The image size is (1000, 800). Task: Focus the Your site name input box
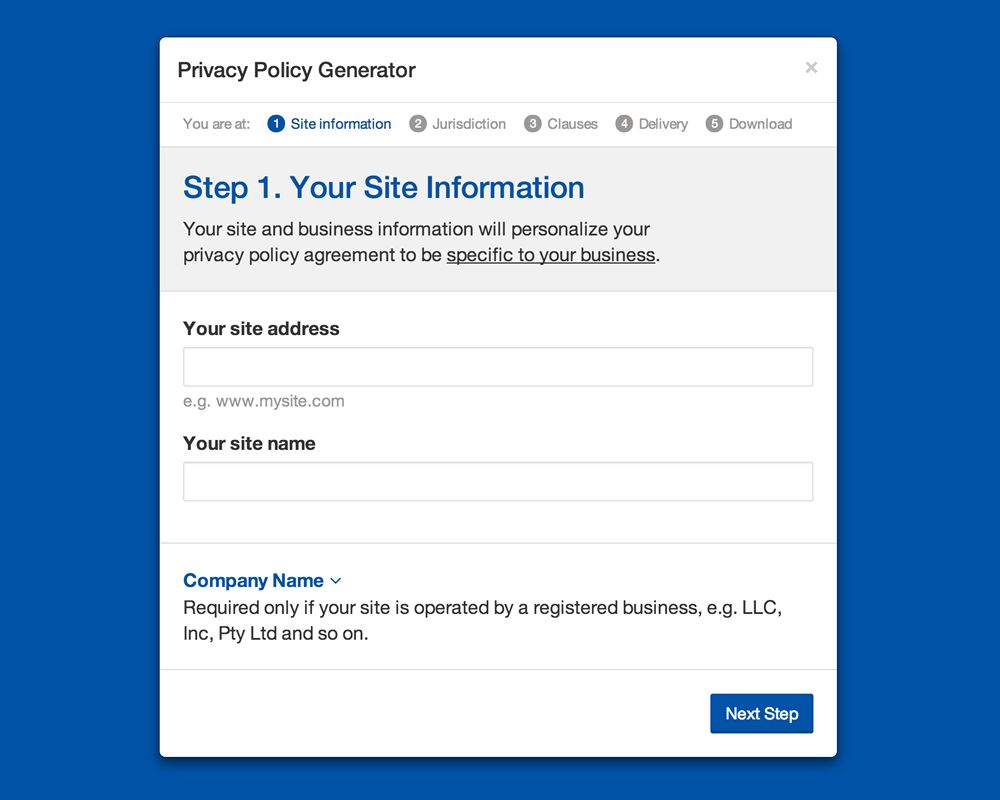click(497, 481)
